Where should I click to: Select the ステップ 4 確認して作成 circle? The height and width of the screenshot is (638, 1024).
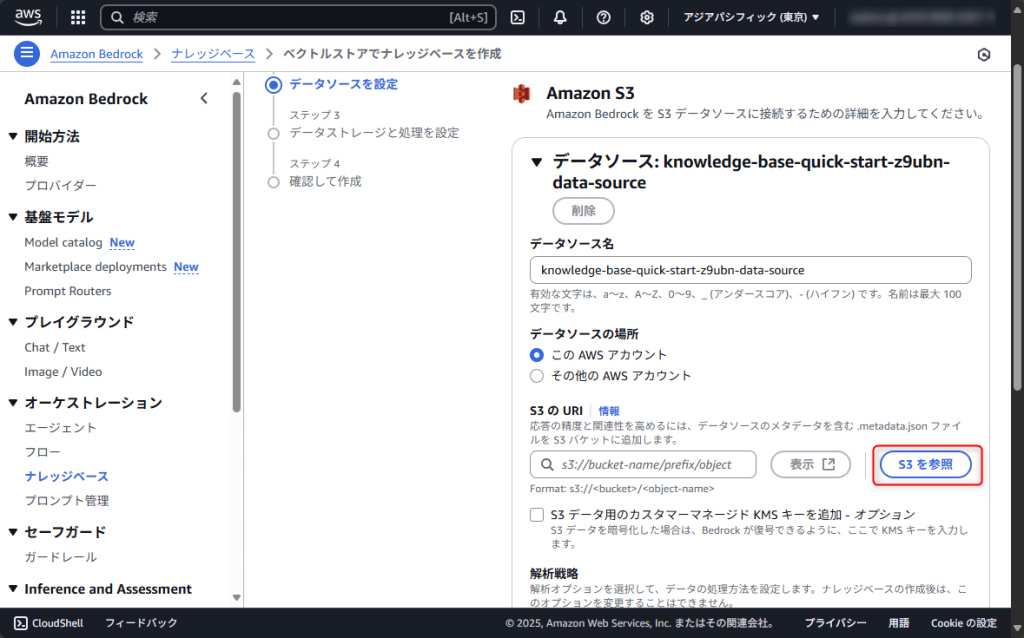pyautogui.click(x=274, y=182)
